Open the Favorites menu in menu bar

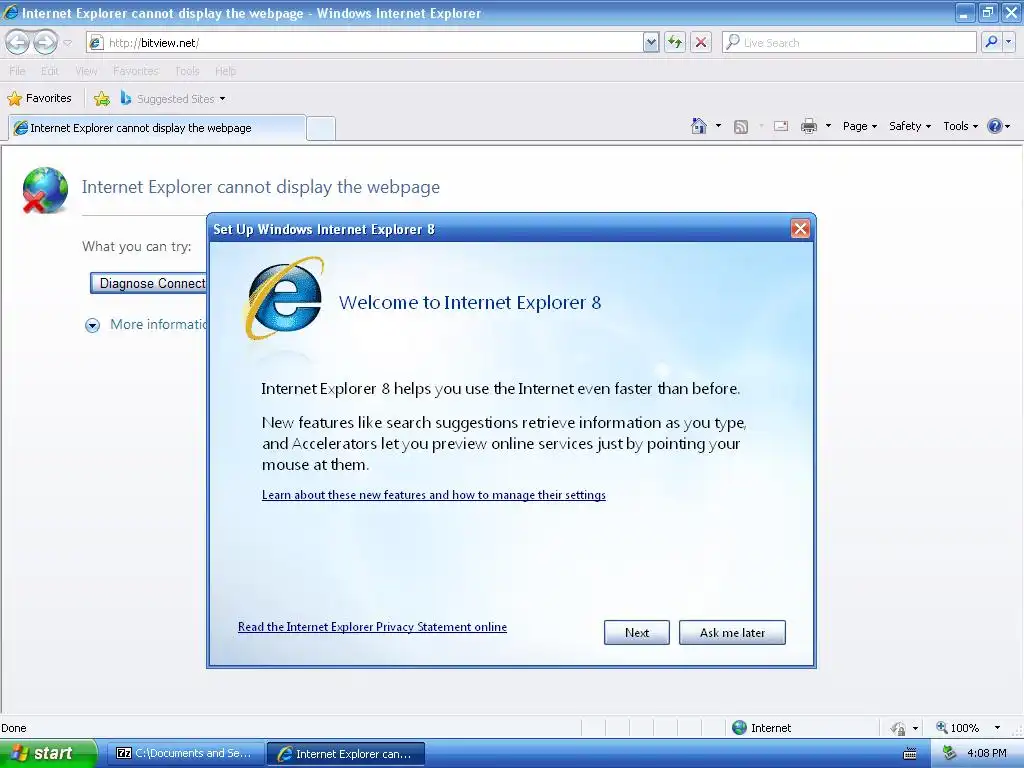[136, 71]
